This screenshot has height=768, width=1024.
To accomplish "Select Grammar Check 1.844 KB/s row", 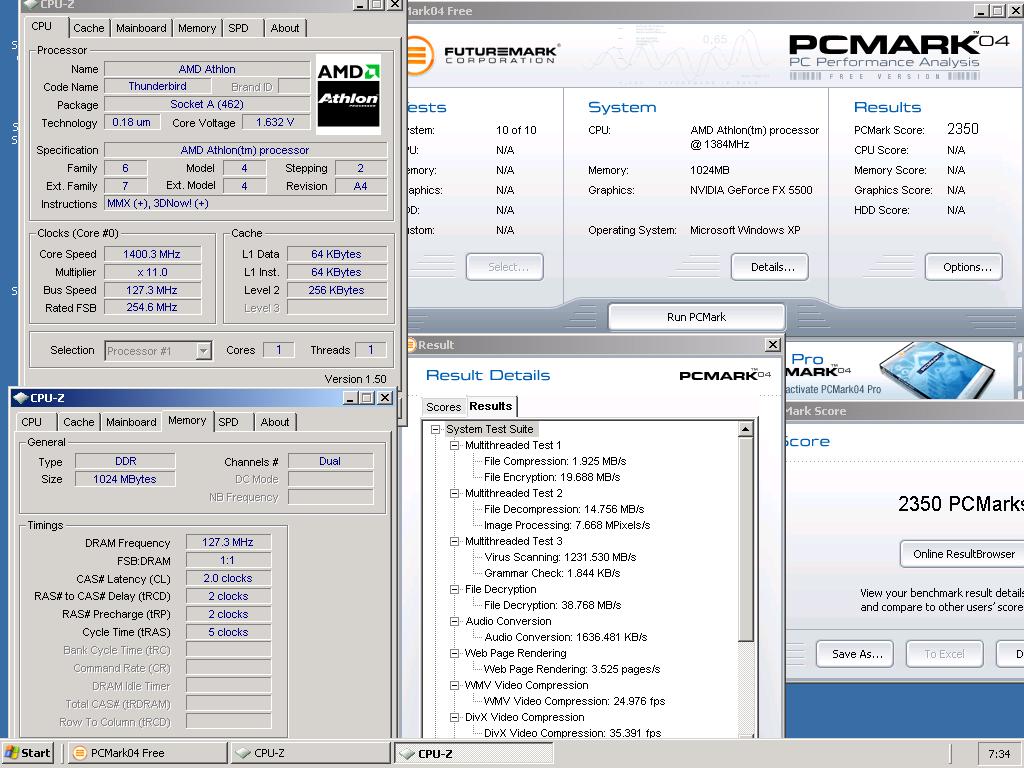I will (x=552, y=573).
